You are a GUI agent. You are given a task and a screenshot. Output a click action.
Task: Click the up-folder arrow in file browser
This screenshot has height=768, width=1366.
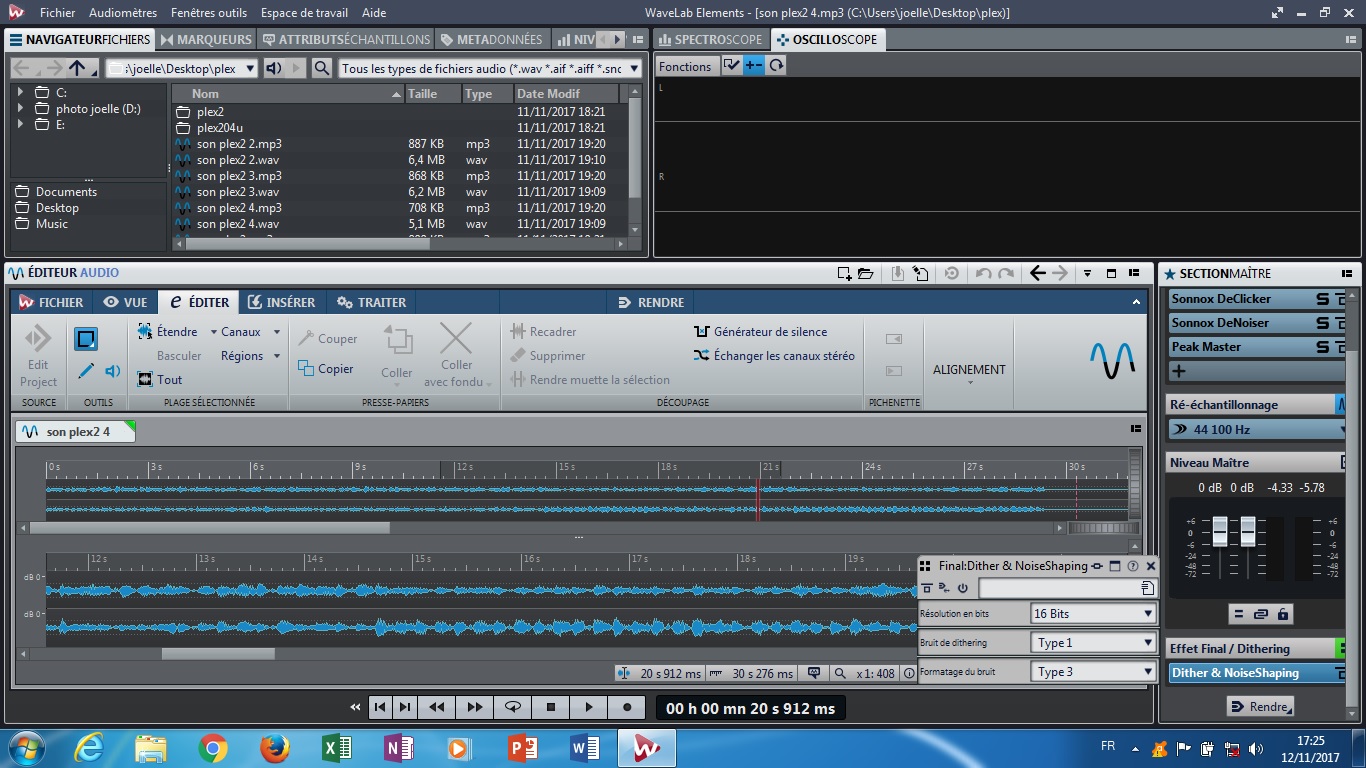pyautogui.click(x=78, y=68)
